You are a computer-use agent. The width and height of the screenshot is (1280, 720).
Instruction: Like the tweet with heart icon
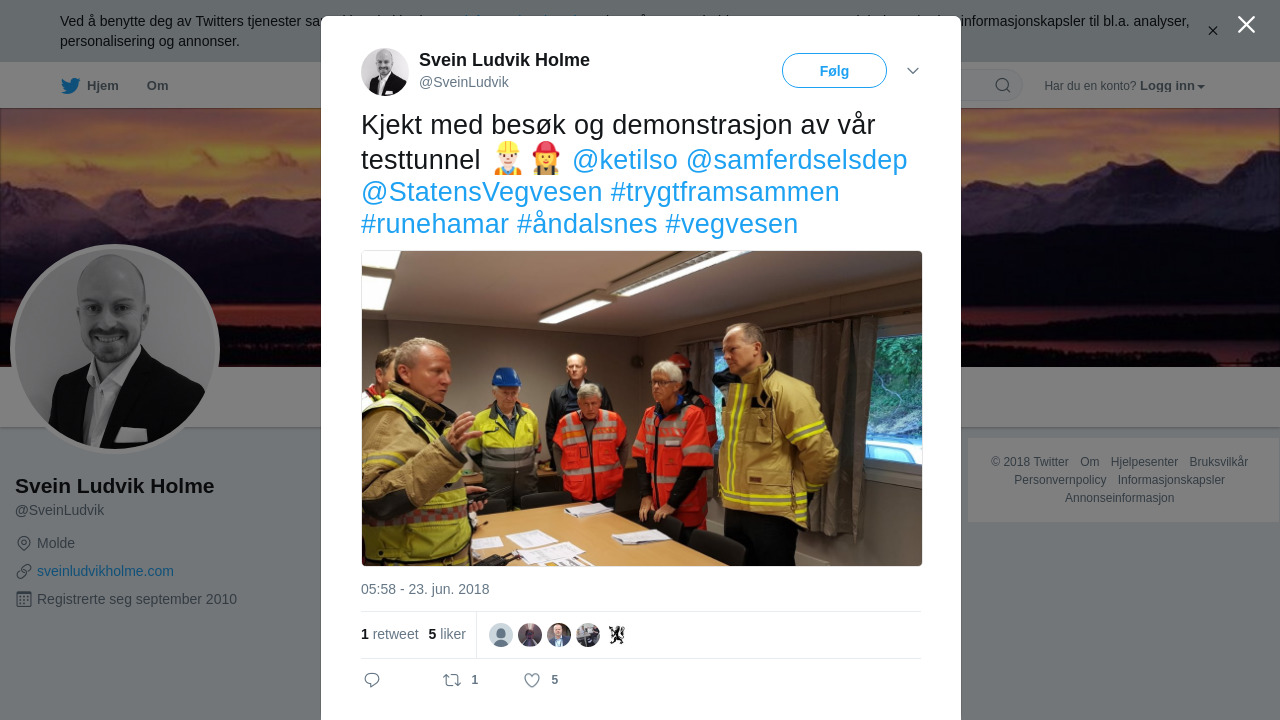(532, 680)
